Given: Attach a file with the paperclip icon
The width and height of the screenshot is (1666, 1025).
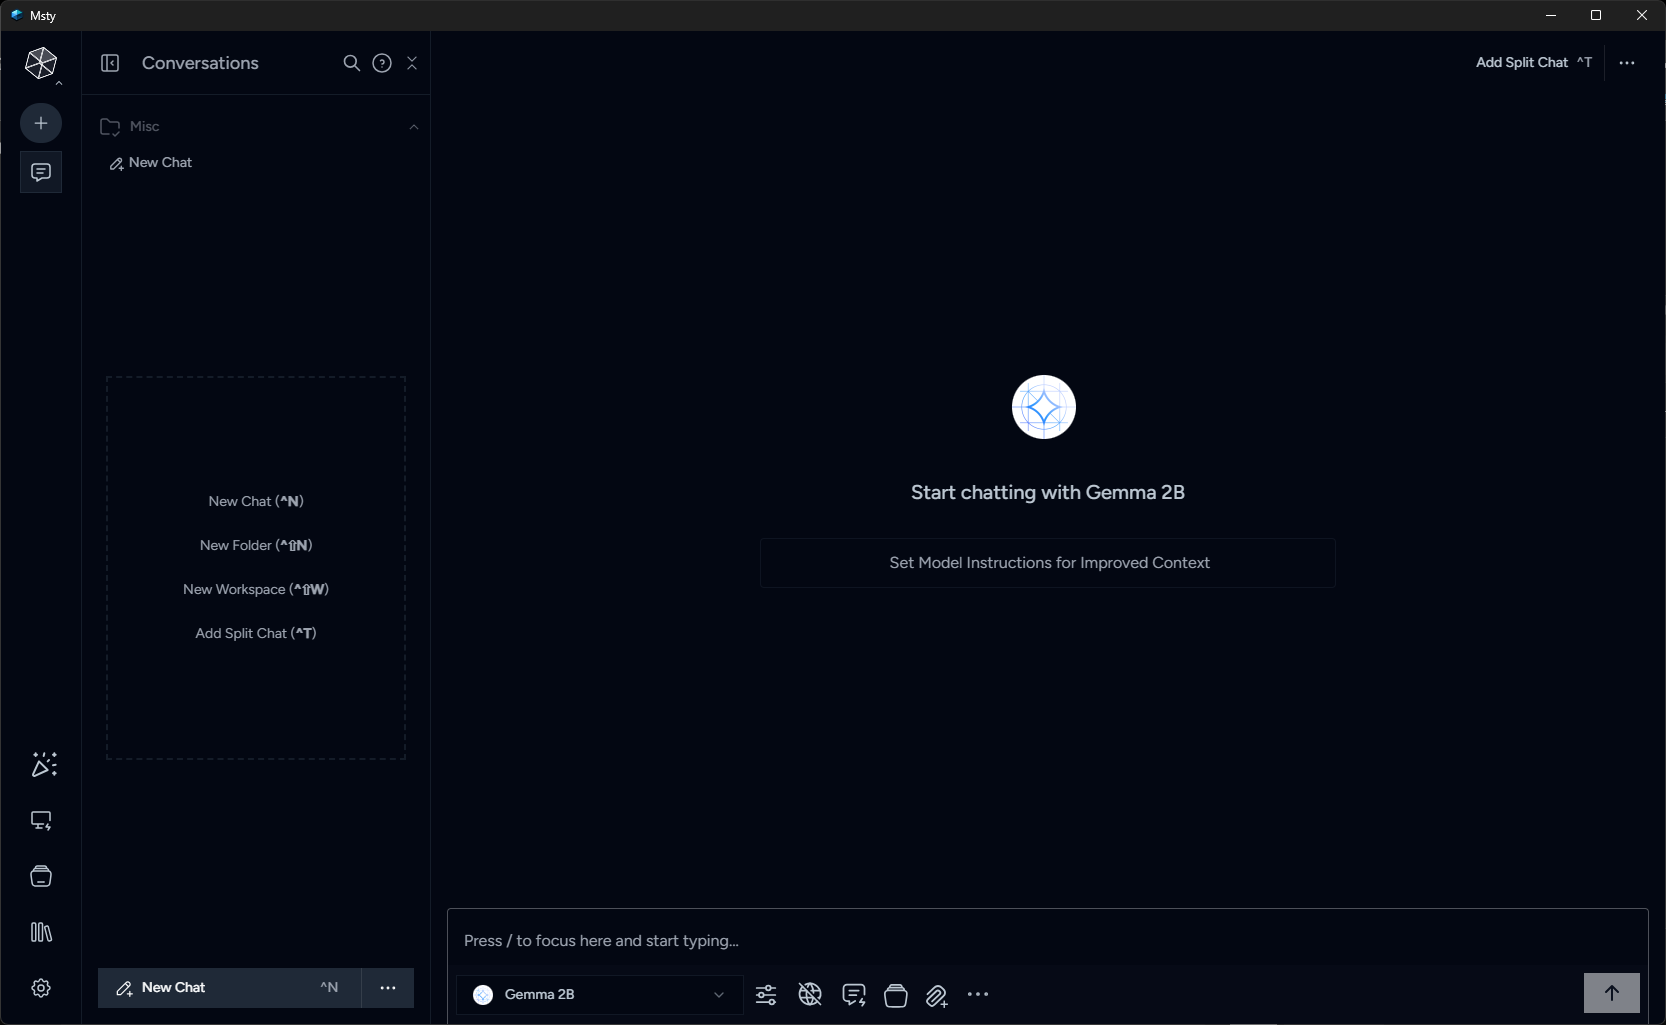Looking at the screenshot, I should 936,995.
